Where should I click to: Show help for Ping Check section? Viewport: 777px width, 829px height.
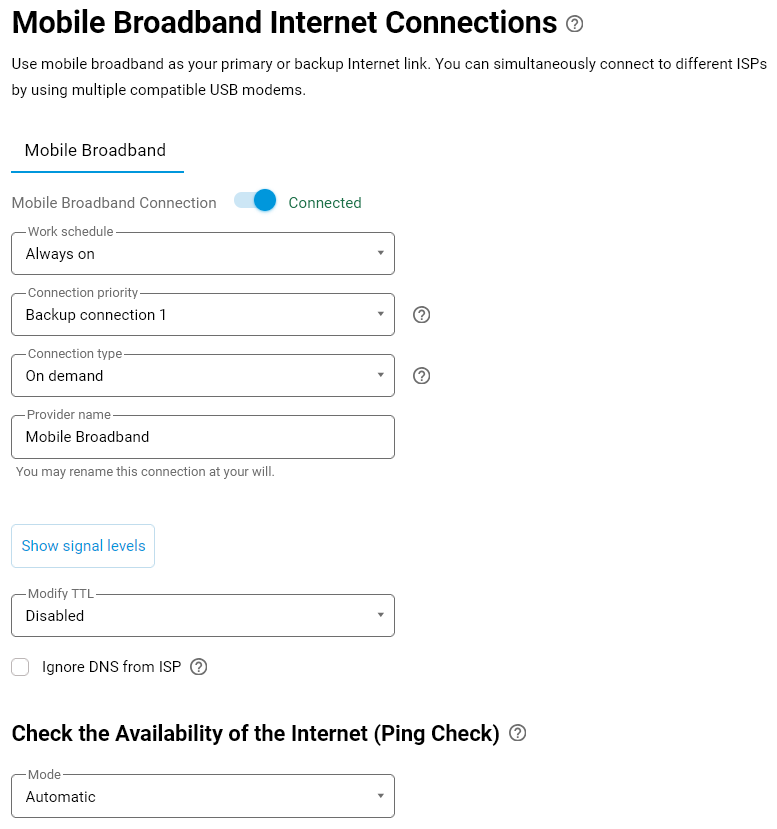click(x=517, y=733)
